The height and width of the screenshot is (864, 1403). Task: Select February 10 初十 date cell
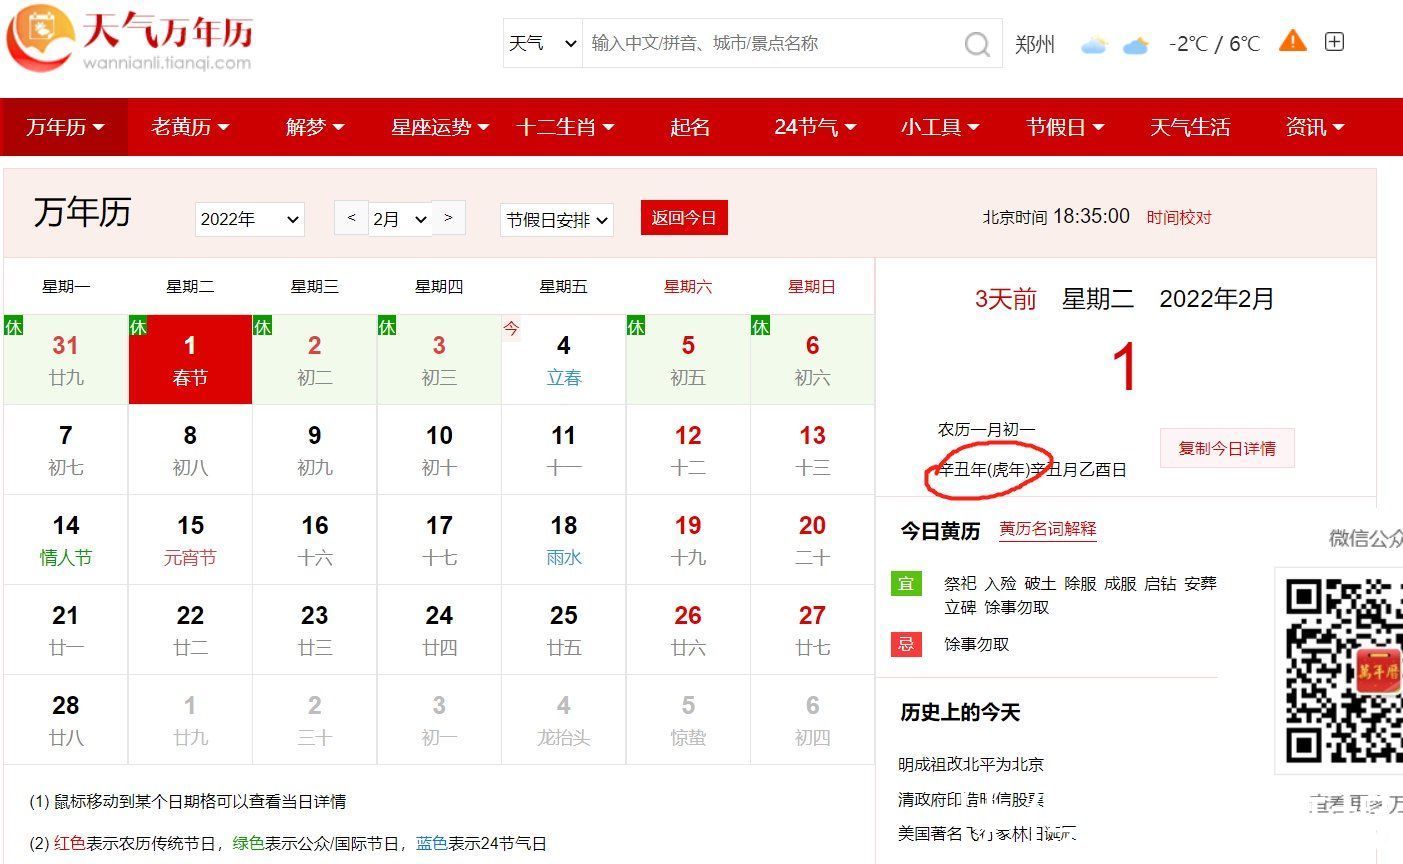pos(439,450)
